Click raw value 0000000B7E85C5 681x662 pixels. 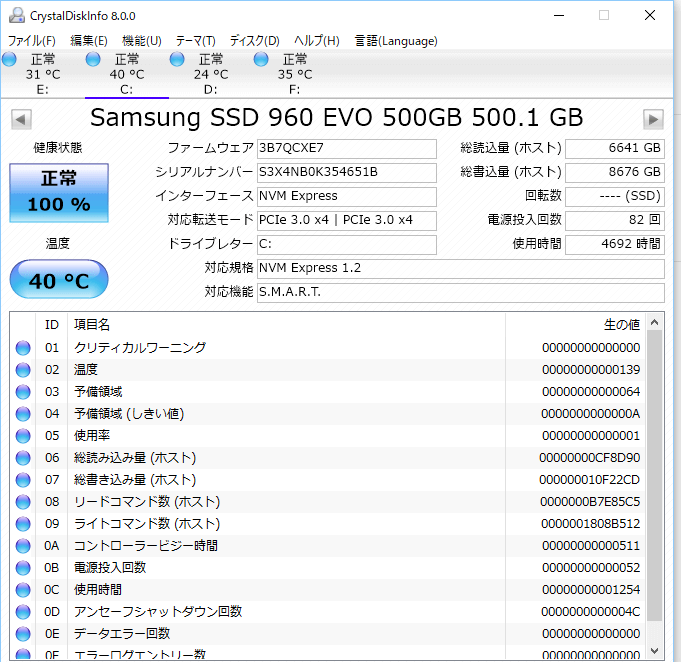pyautogui.click(x=590, y=502)
